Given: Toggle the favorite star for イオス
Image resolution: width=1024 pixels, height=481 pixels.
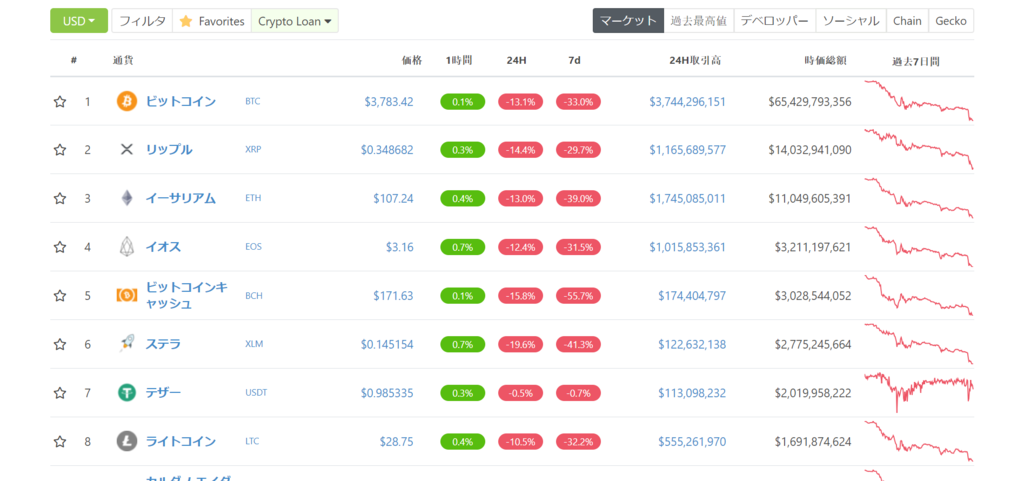Looking at the screenshot, I should [59, 247].
